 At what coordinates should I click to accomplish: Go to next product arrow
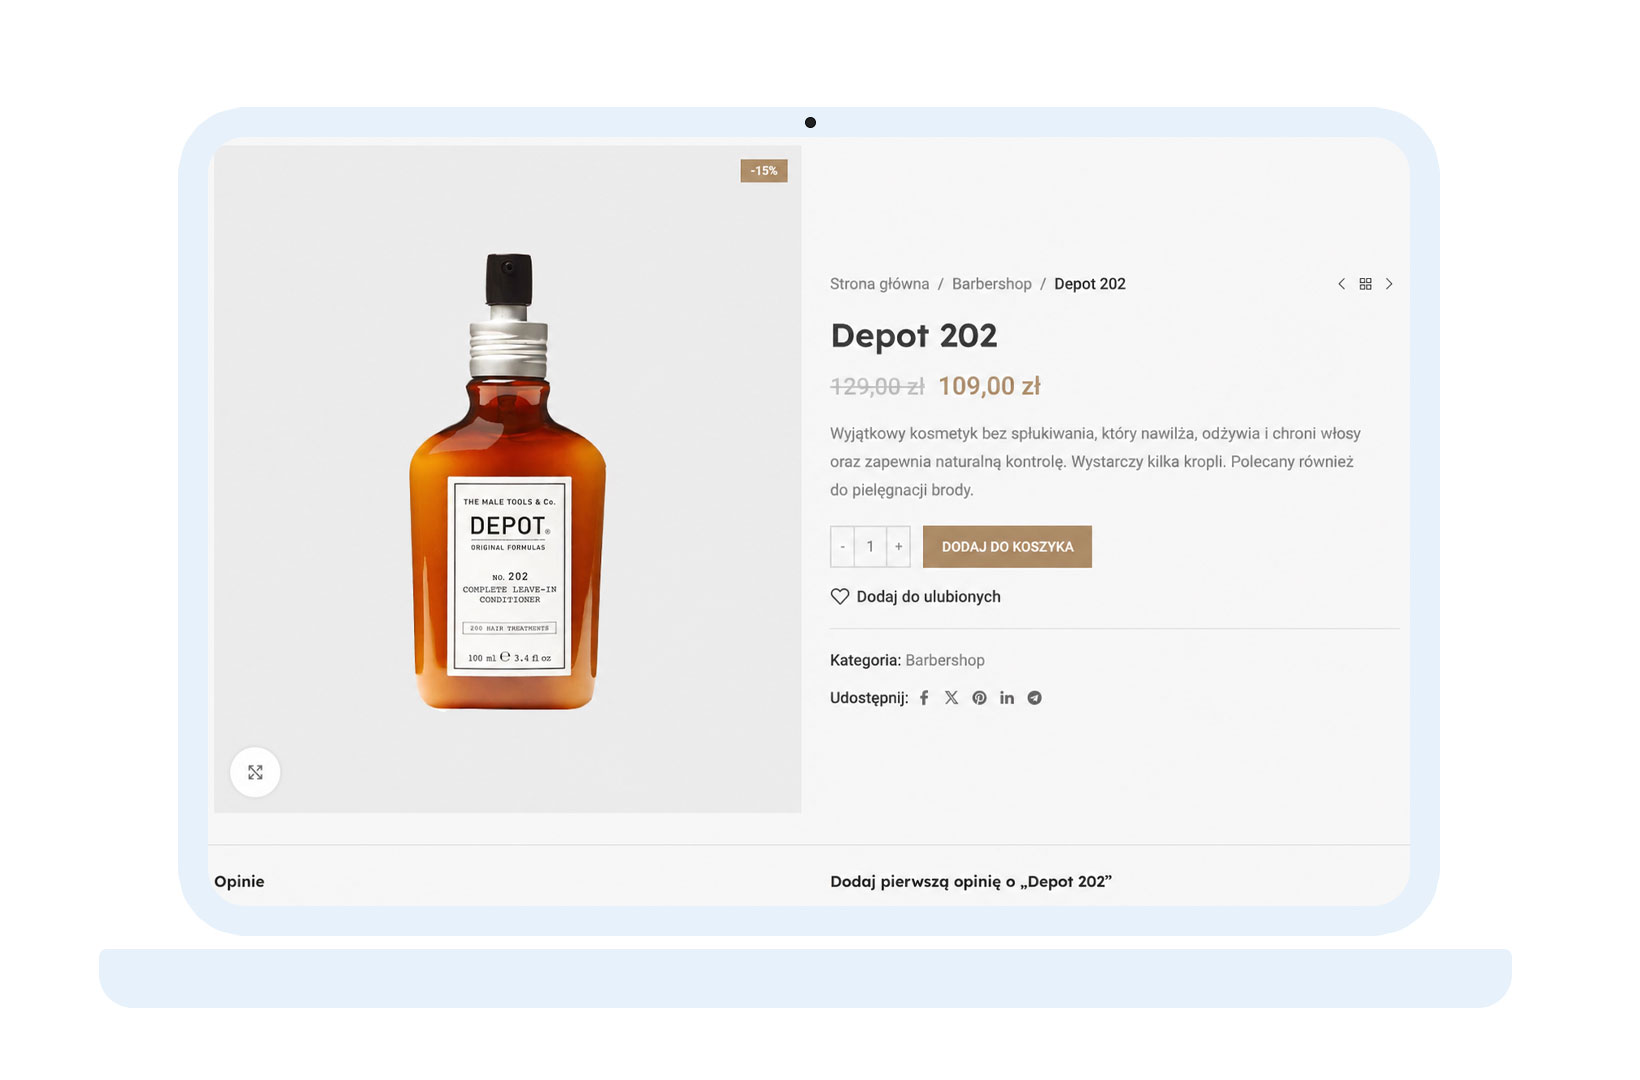tap(1389, 284)
